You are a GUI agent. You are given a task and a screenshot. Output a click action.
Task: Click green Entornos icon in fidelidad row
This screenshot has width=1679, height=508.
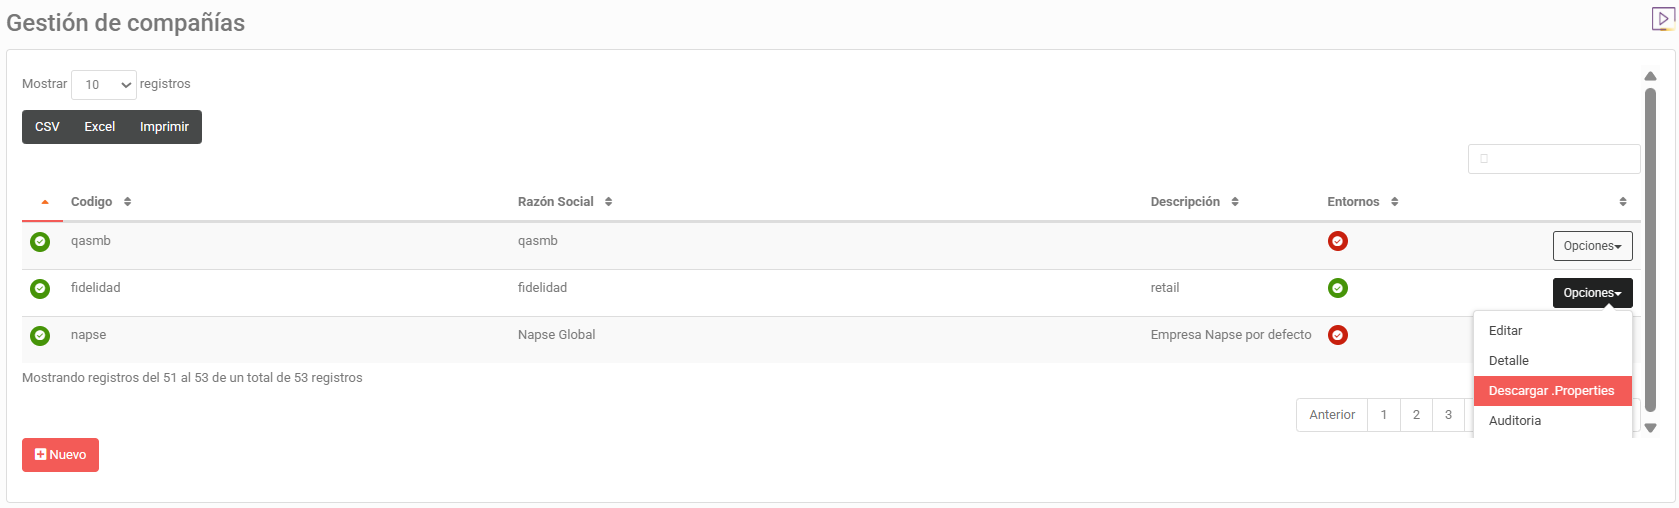1337,288
